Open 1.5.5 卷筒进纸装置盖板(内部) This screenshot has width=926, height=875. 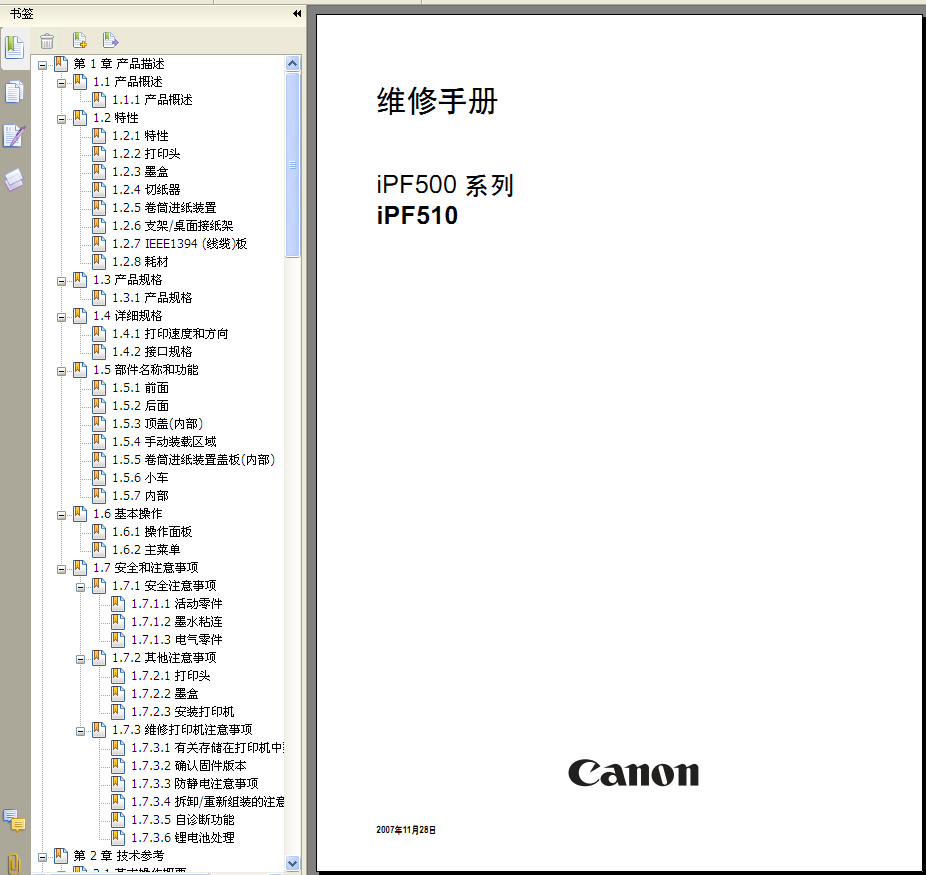[x=194, y=460]
